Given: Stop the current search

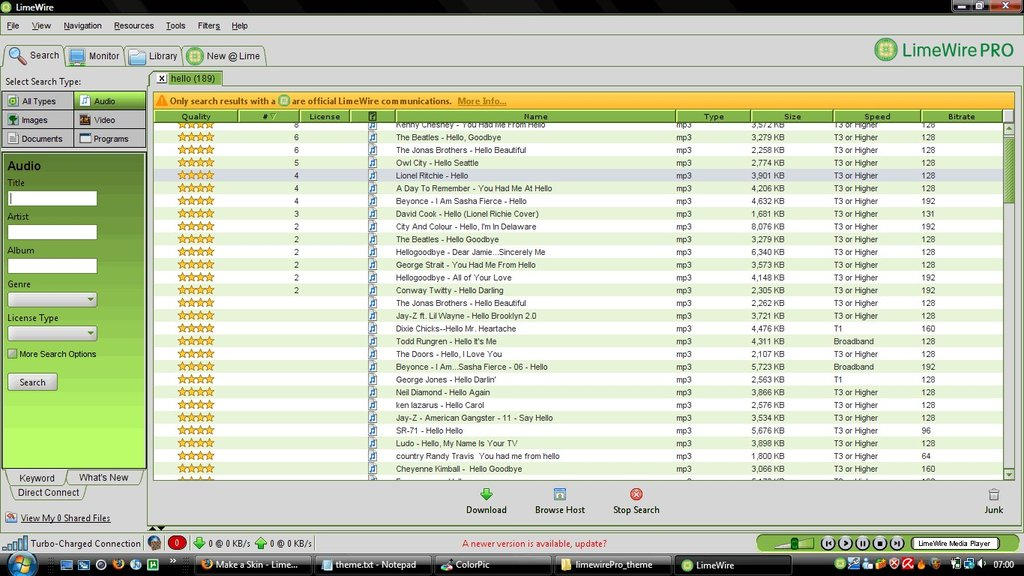Looking at the screenshot, I should click(635, 501).
